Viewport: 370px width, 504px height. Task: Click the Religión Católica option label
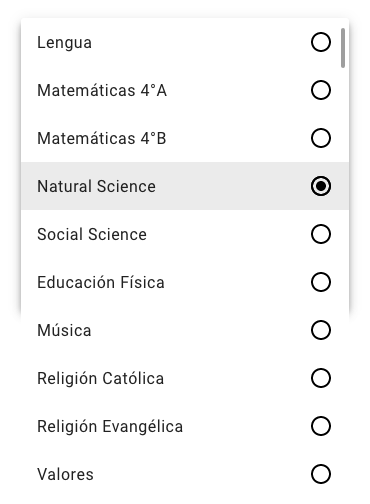point(100,378)
